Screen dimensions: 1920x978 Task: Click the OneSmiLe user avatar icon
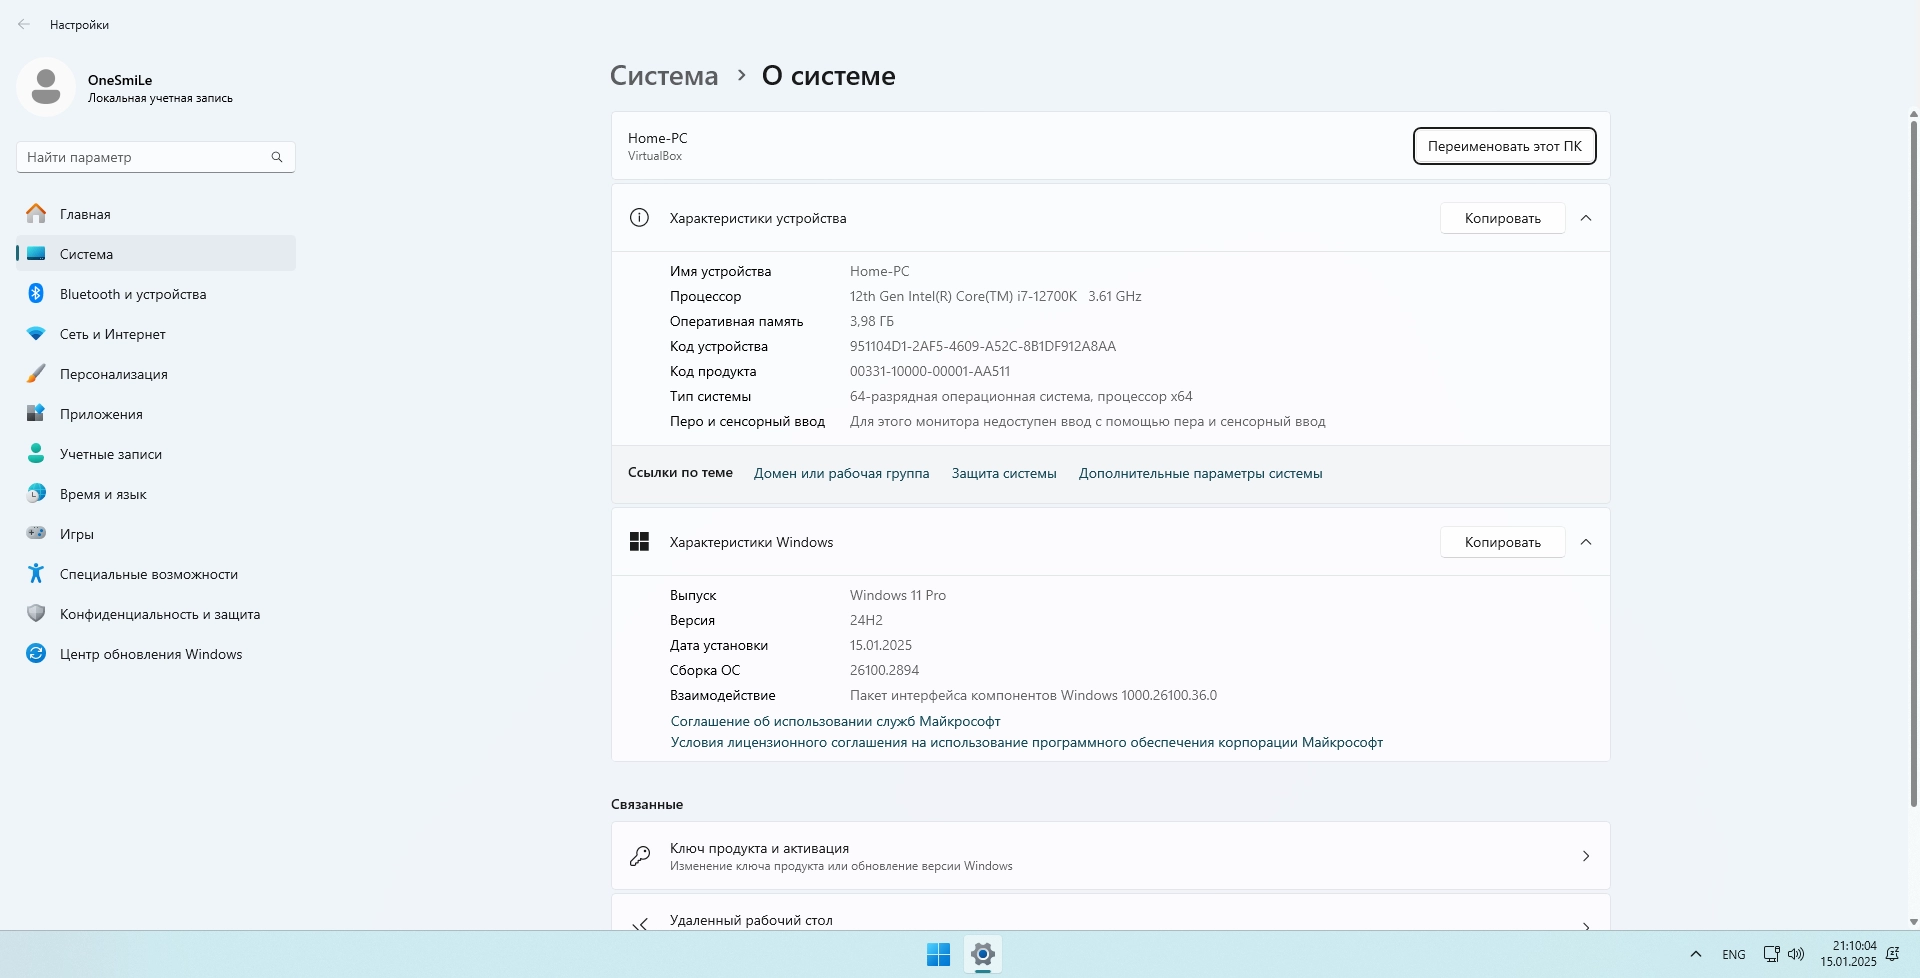tap(46, 87)
